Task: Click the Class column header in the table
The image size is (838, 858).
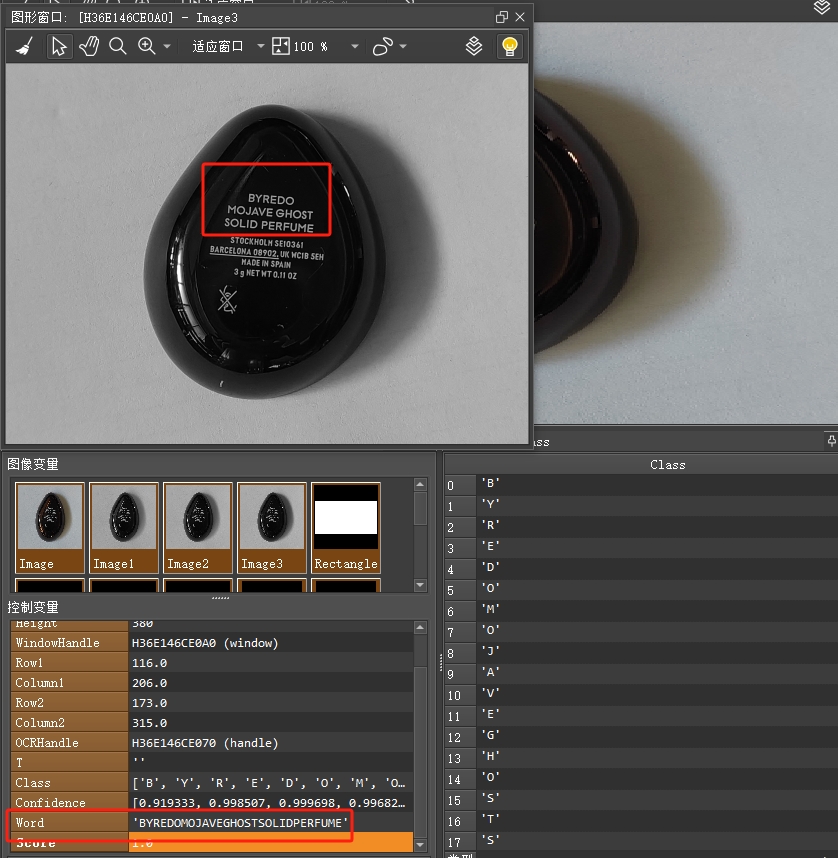Action: coord(668,465)
